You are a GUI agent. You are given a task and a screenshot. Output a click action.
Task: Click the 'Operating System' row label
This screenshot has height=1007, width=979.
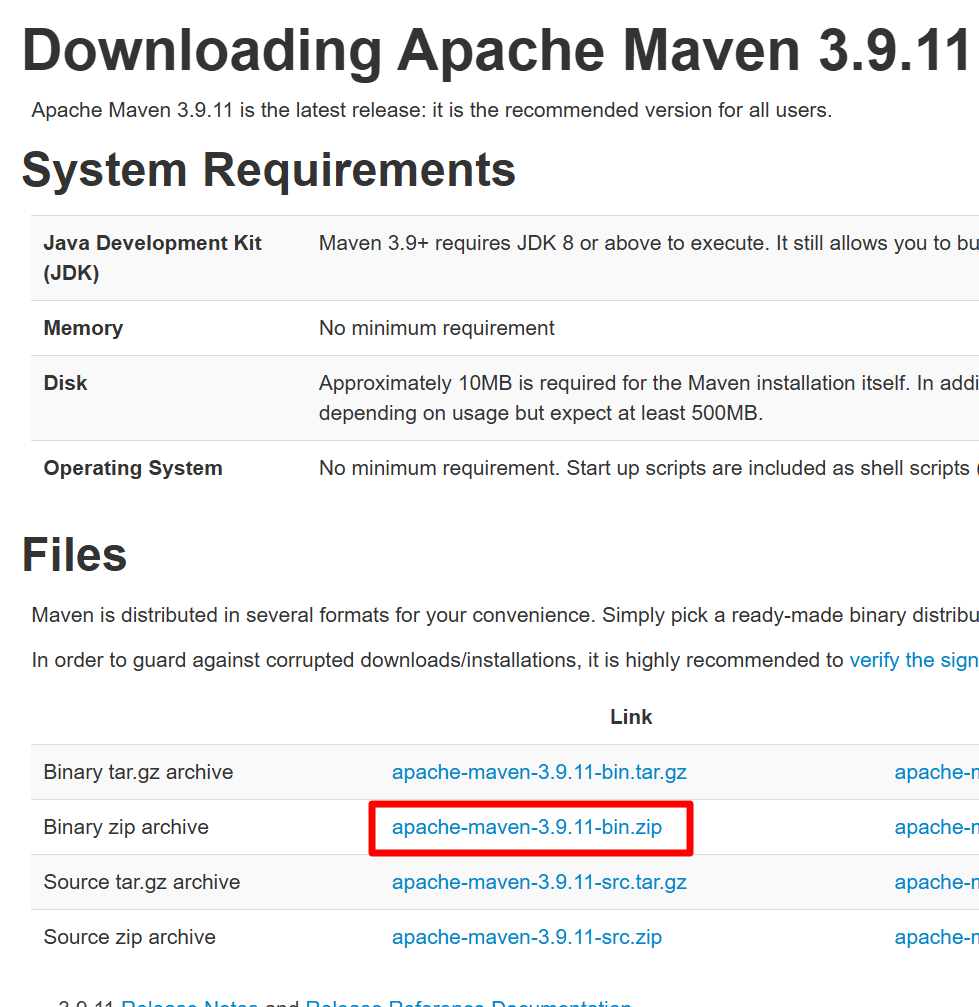click(133, 468)
